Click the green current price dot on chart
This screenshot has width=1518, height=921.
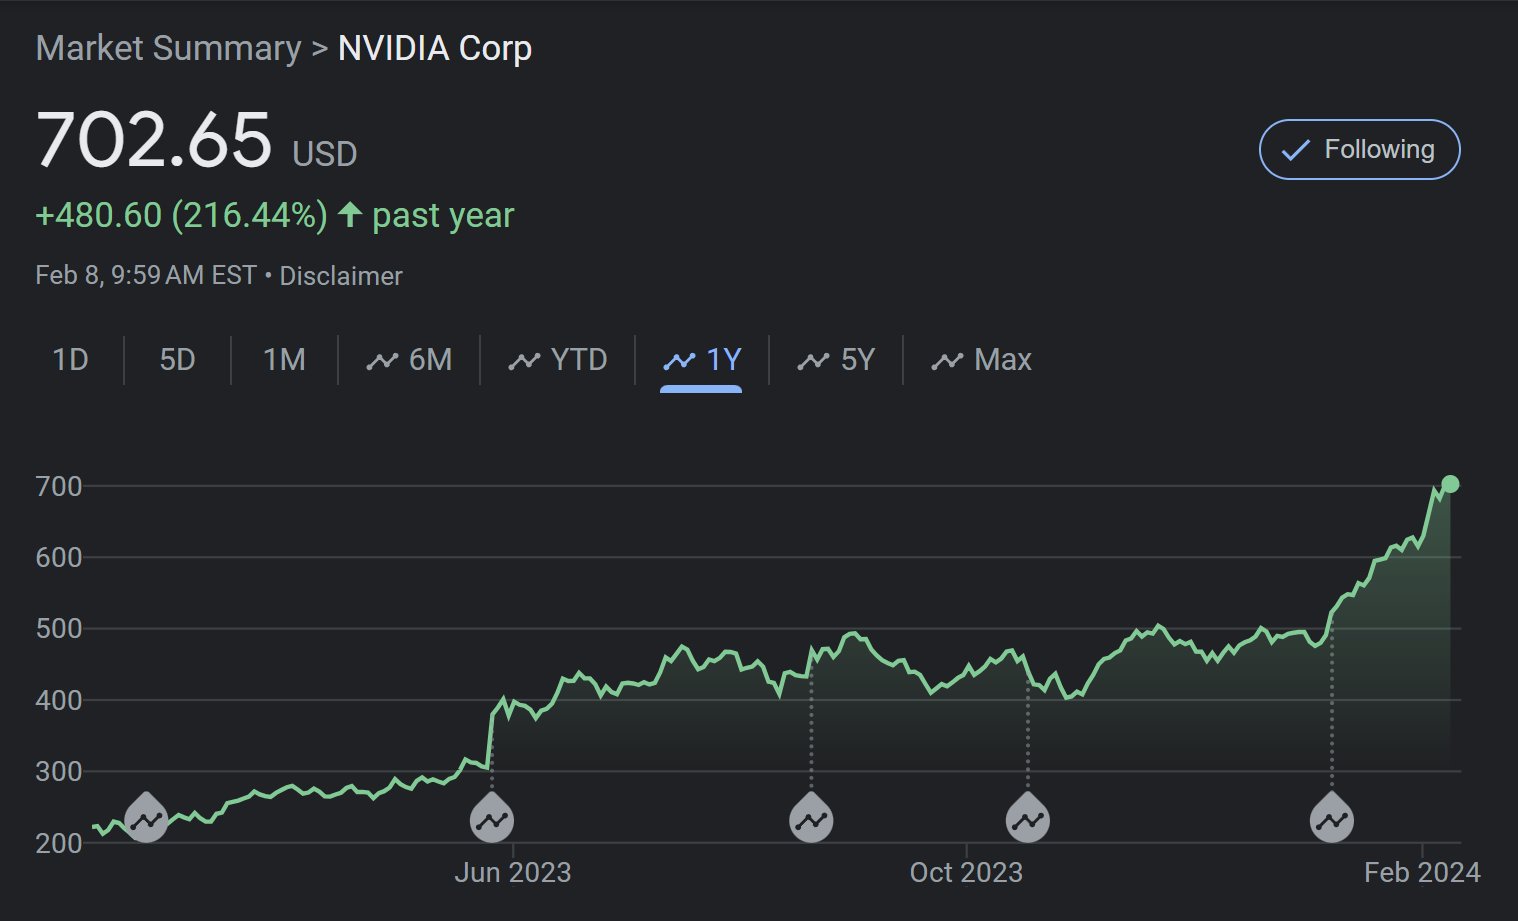click(1450, 484)
